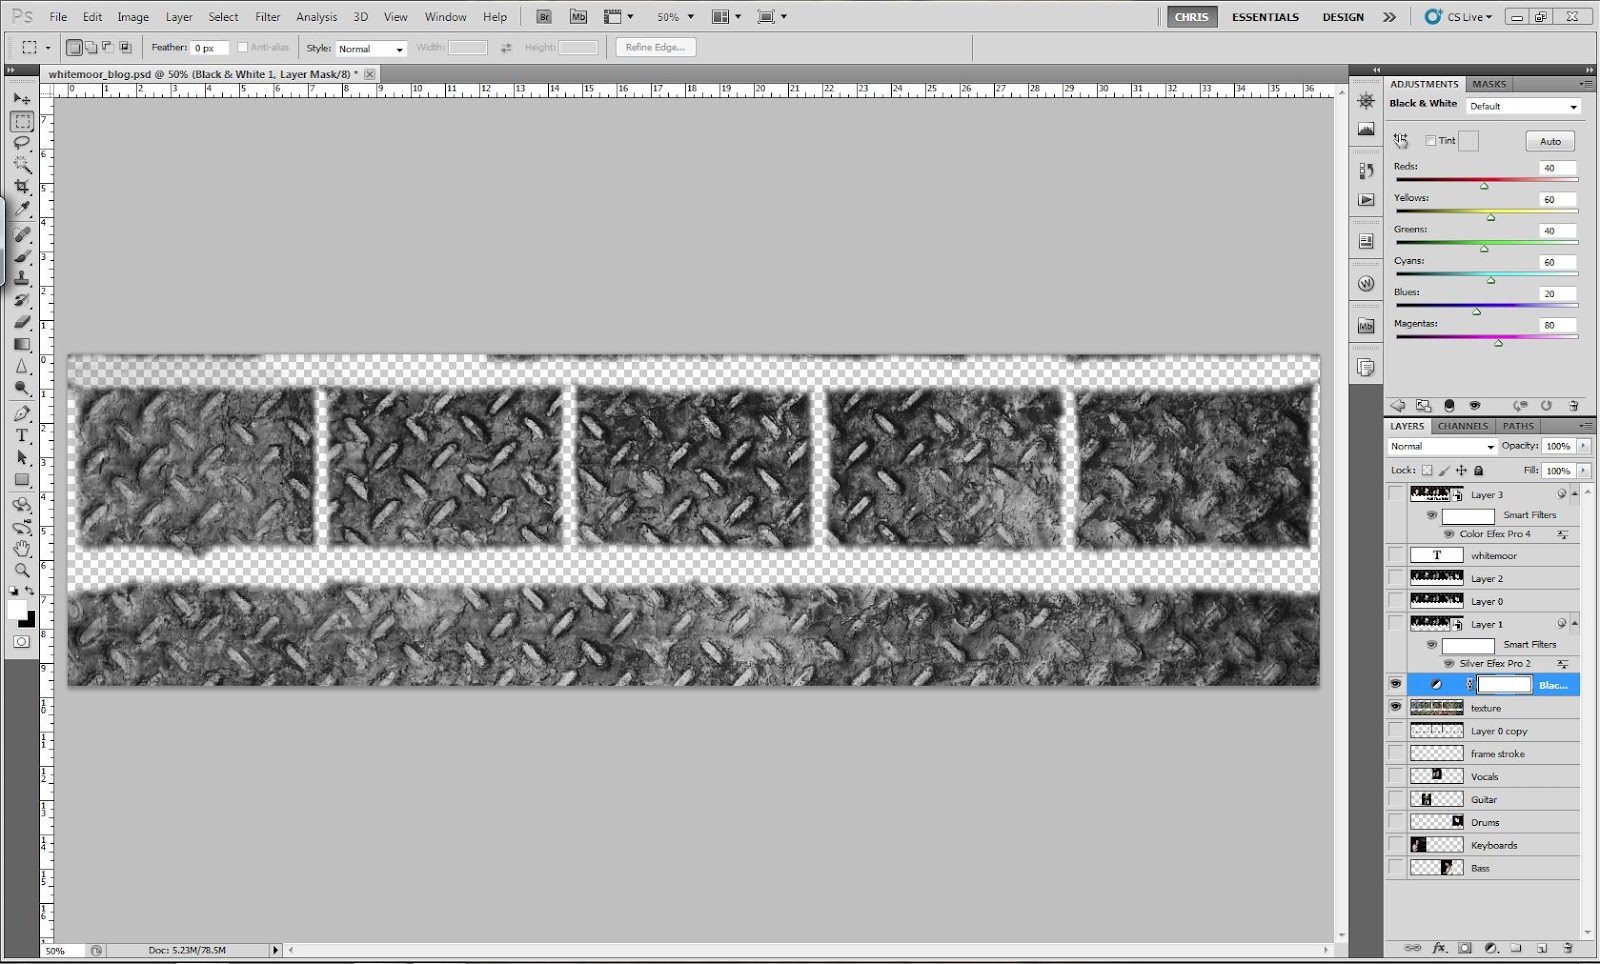Select the Gradient tool

[x=22, y=345]
